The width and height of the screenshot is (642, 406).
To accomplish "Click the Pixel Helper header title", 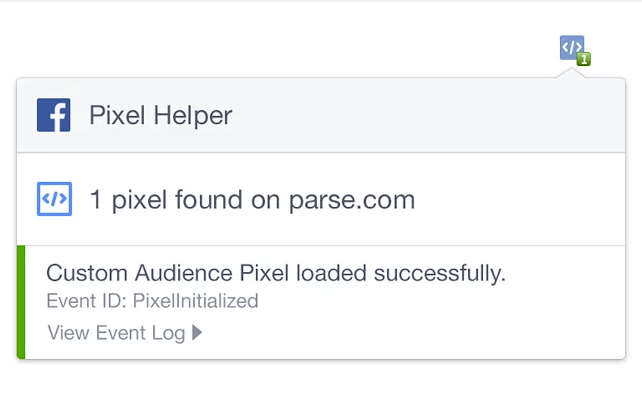I will 161,115.
